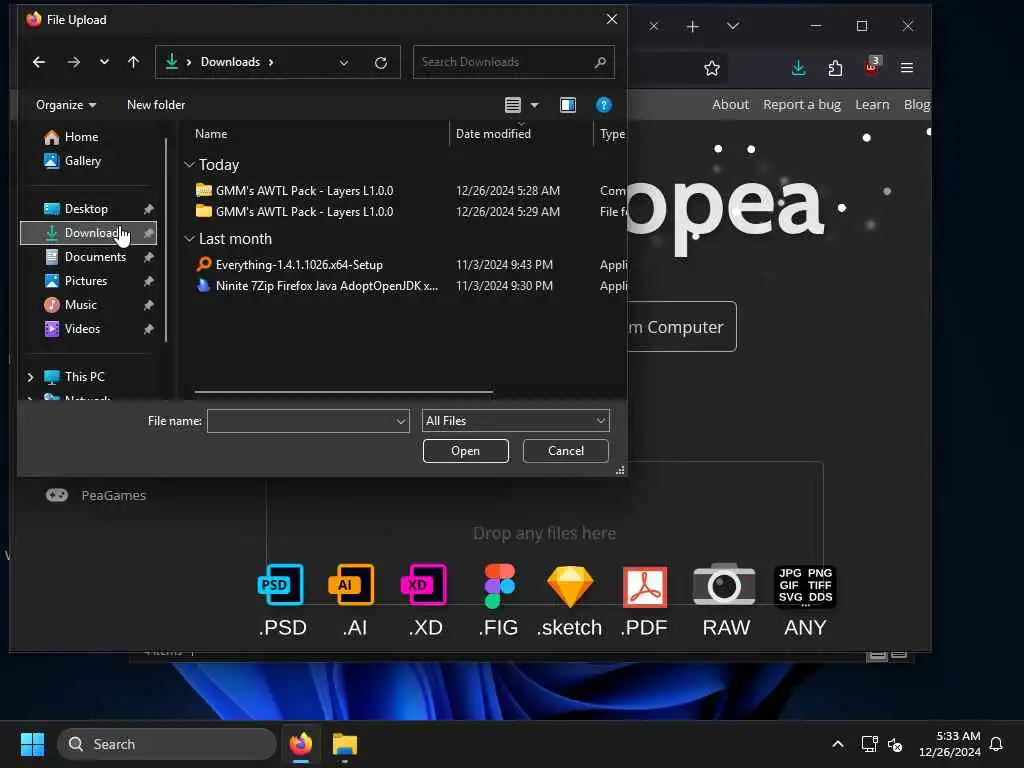Create a New folder
The width and height of the screenshot is (1024, 768).
tap(156, 105)
